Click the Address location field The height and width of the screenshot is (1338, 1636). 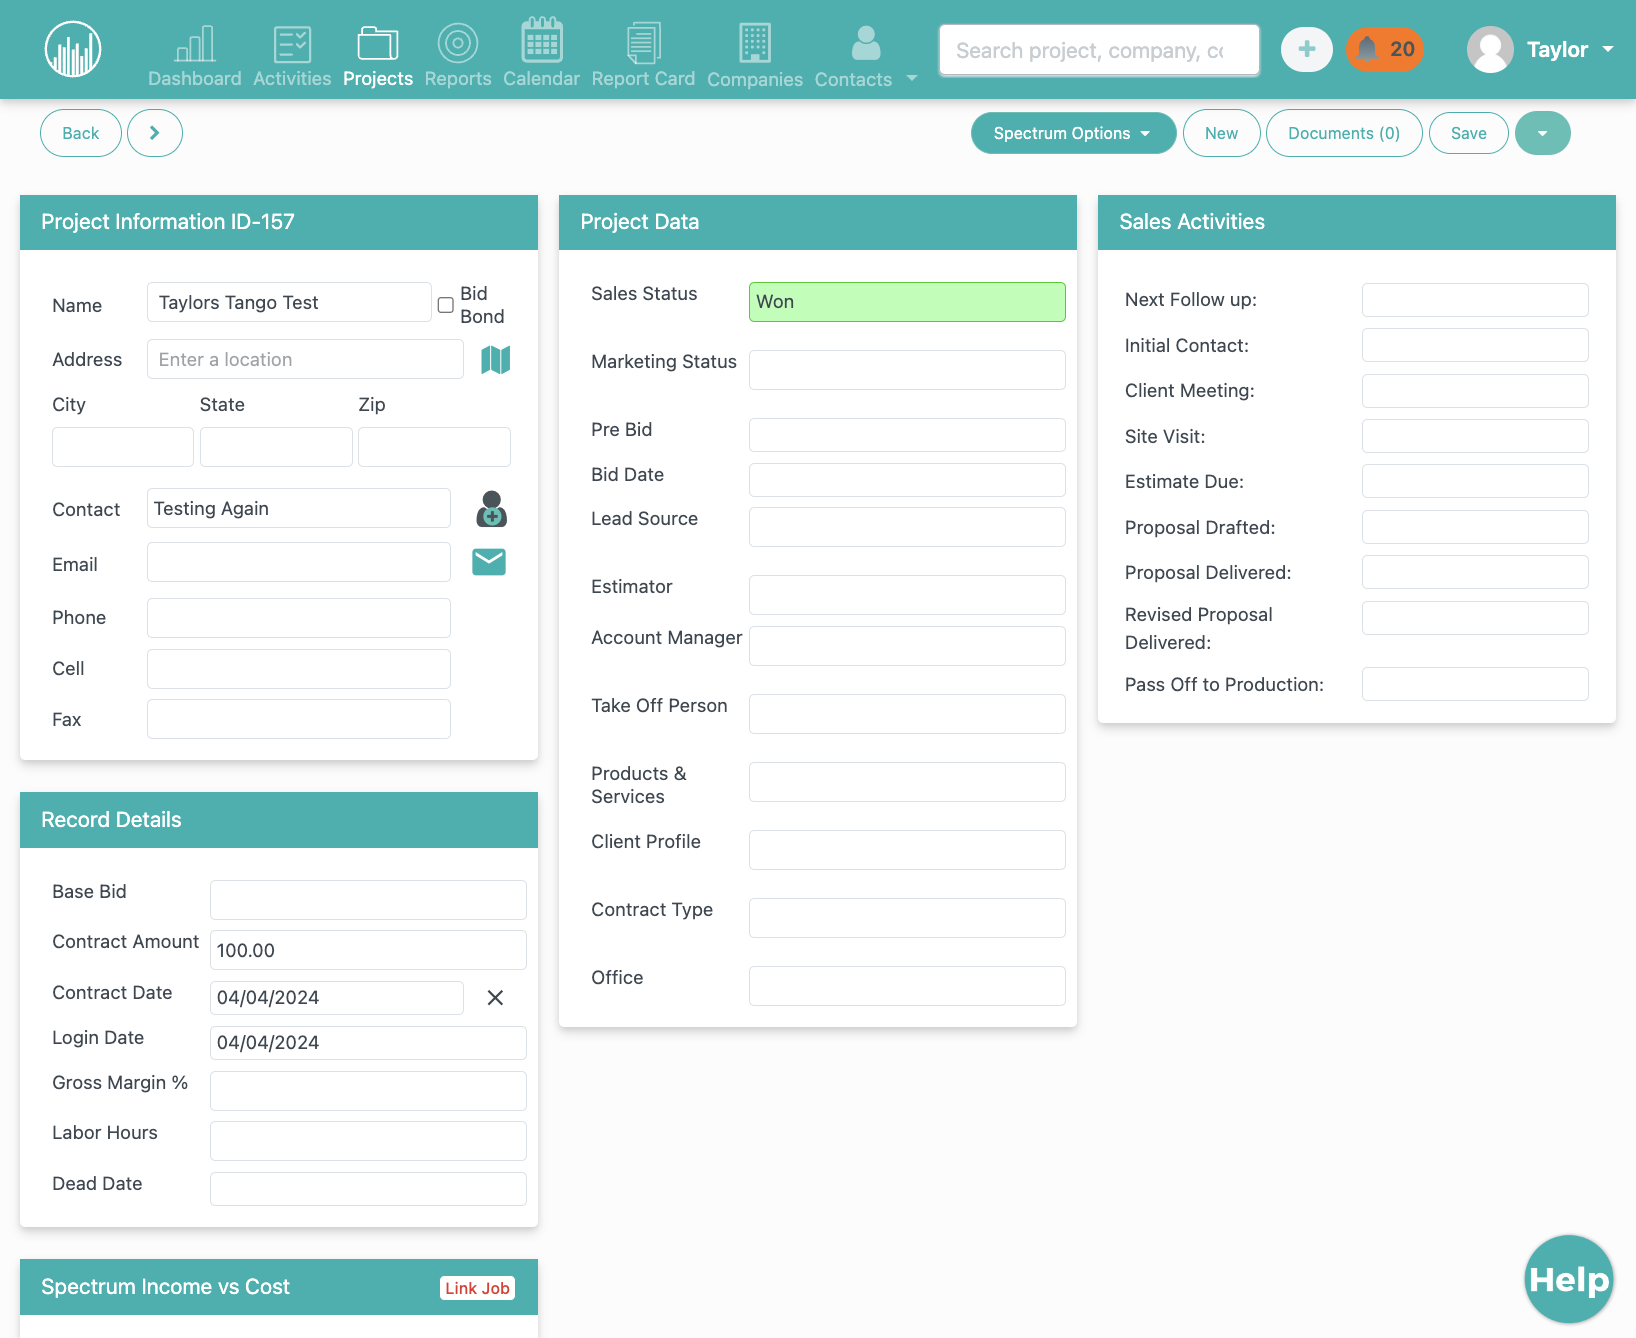click(x=305, y=359)
